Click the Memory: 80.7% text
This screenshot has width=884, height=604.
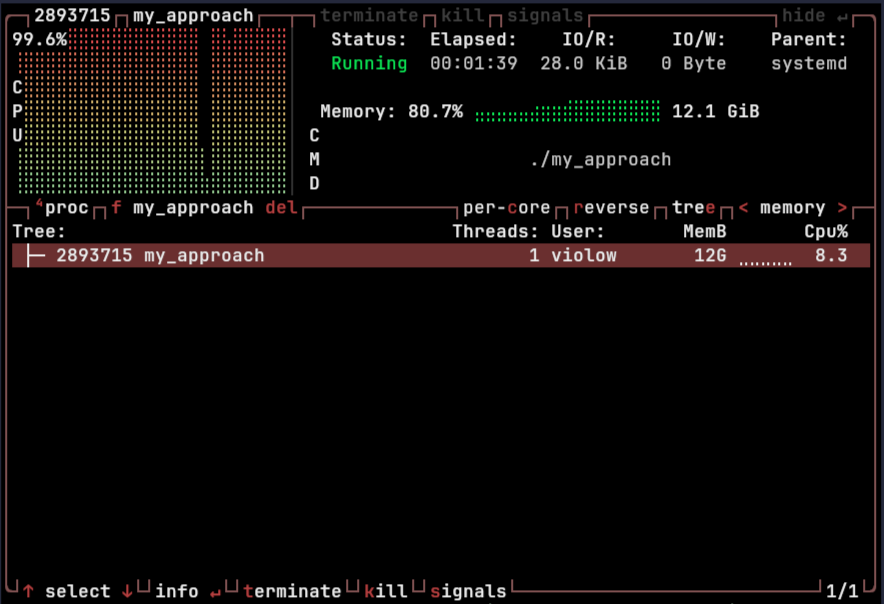[391, 111]
